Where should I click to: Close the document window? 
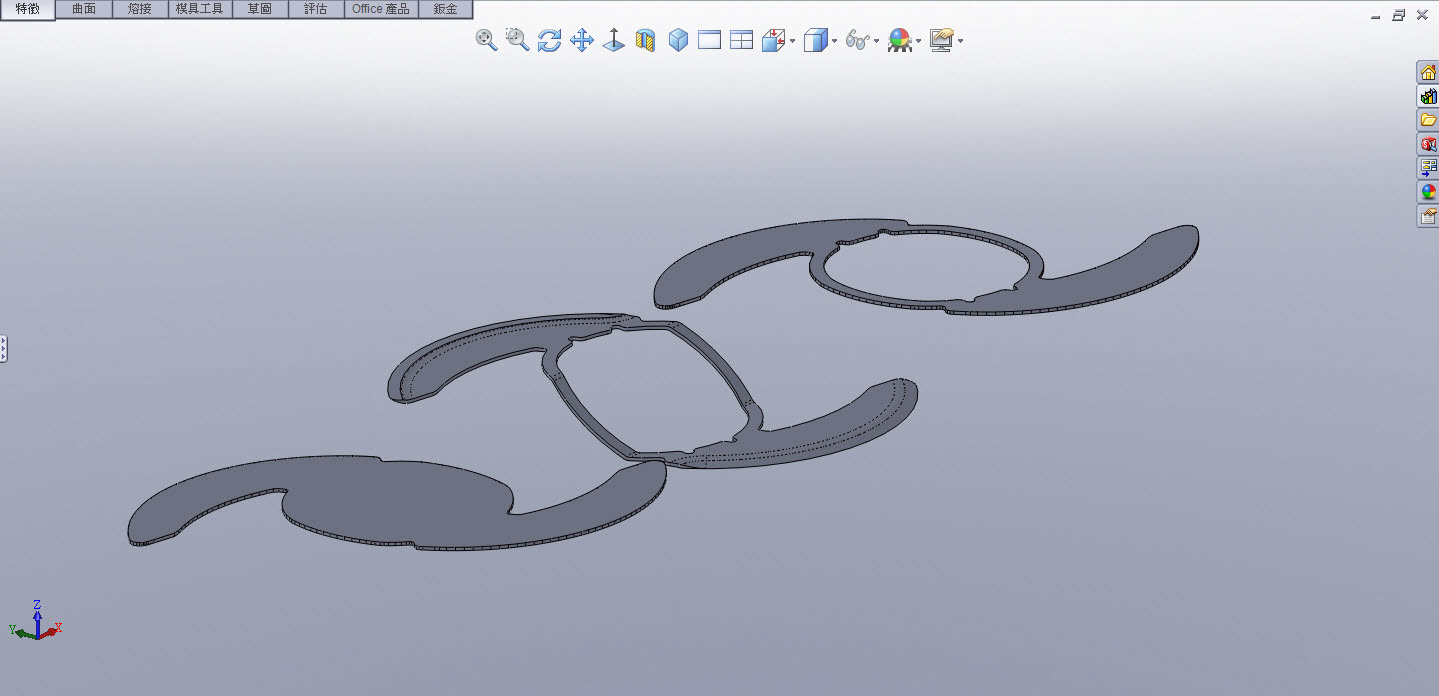pyautogui.click(x=1421, y=15)
